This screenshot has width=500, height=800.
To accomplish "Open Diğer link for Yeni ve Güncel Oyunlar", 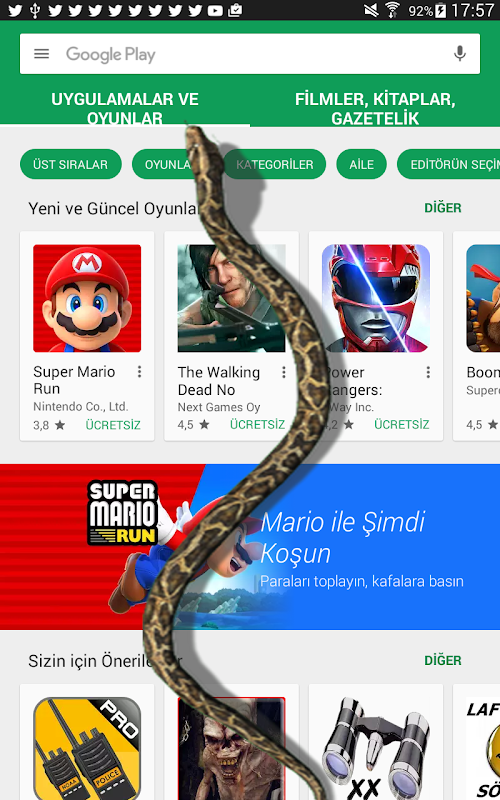I will pyautogui.click(x=442, y=208).
